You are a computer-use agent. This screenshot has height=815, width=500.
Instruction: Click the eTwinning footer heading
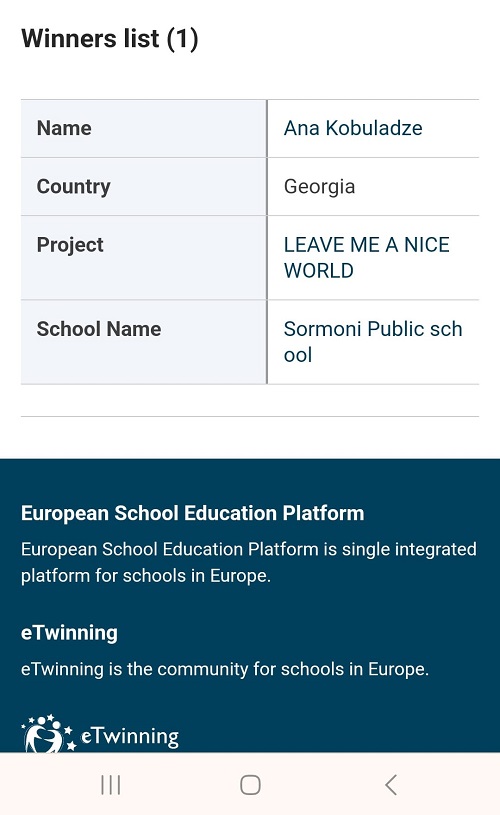click(x=69, y=633)
